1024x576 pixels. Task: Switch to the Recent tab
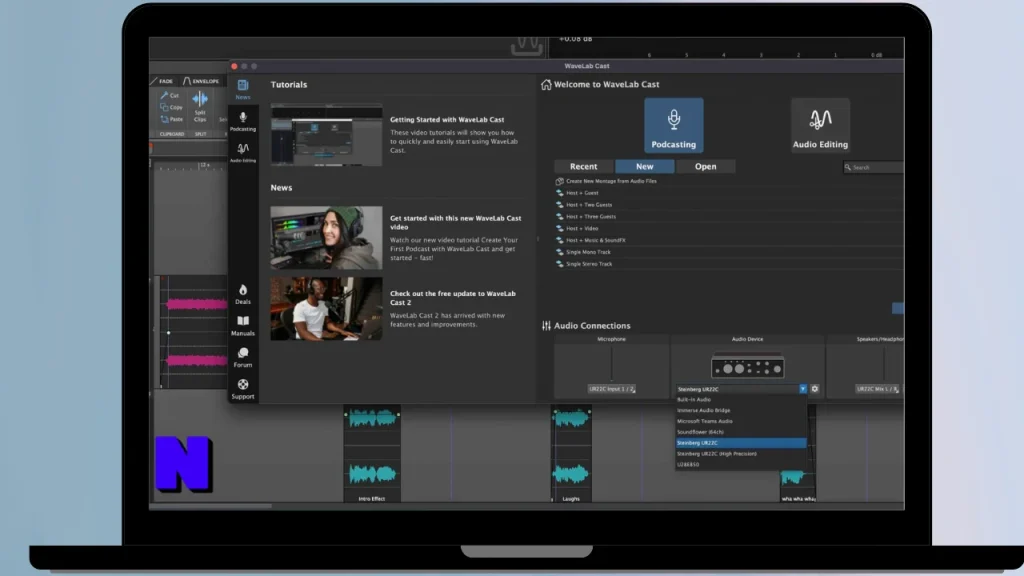point(583,167)
